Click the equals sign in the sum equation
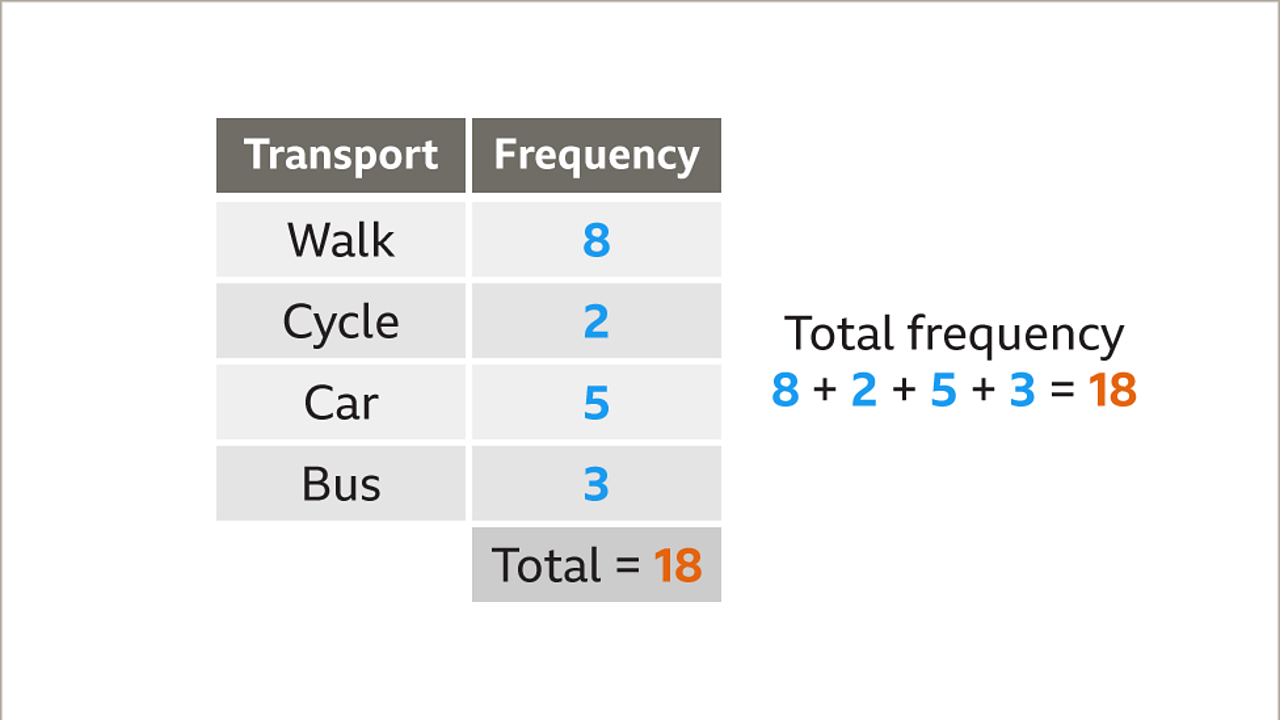The image size is (1280, 720). (1061, 390)
